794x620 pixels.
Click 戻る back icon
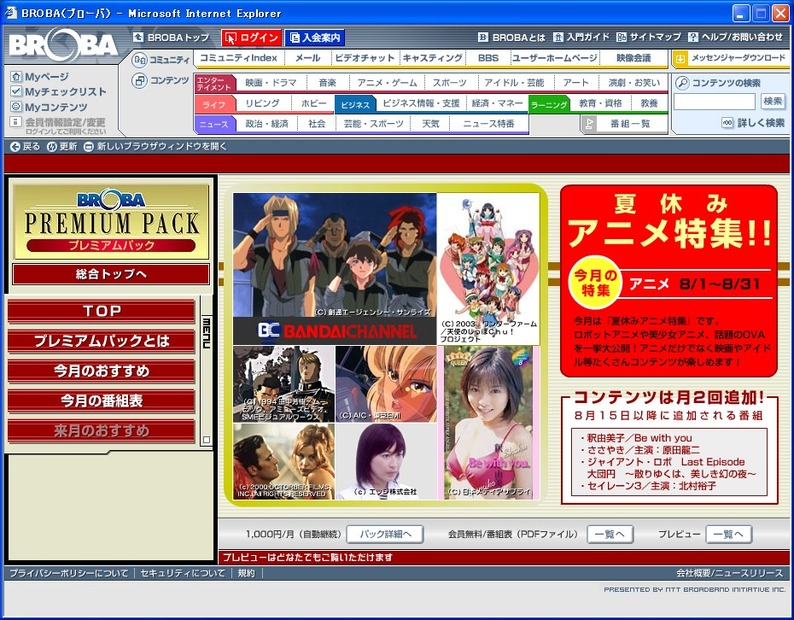pyautogui.click(x=15, y=147)
